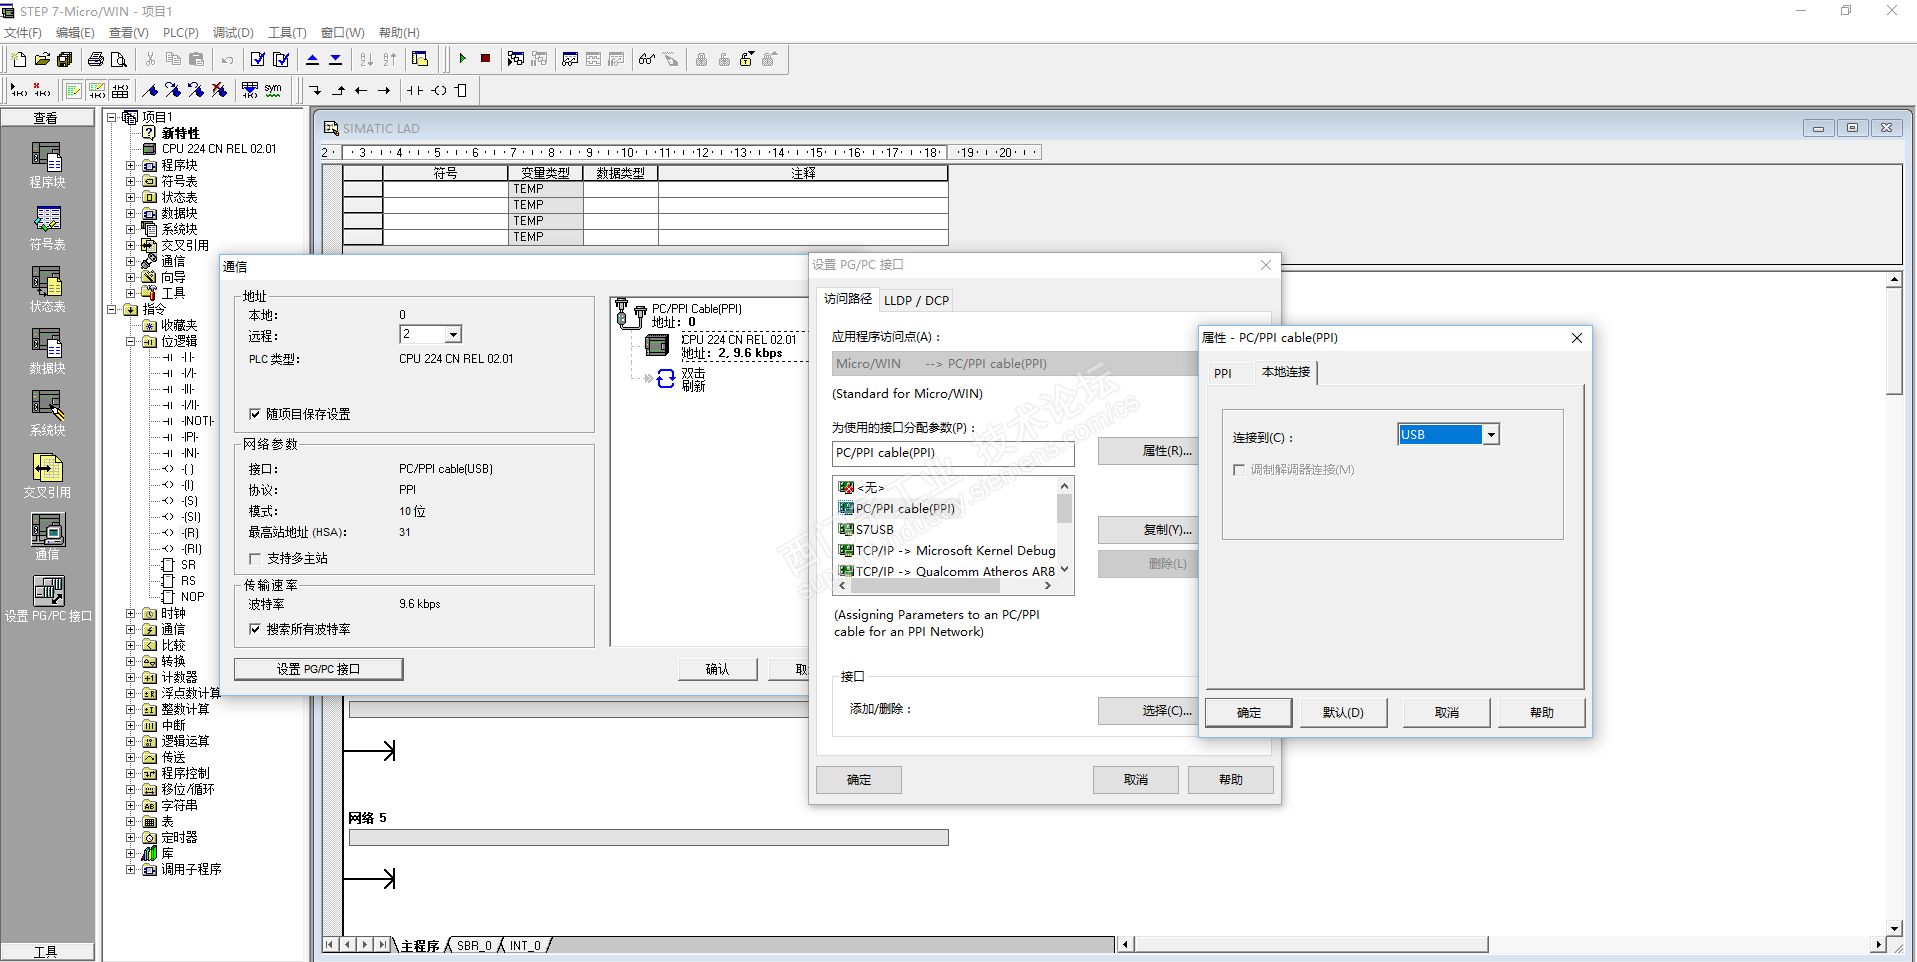The height and width of the screenshot is (962, 1917).
Task: Open the 文件(F) menu
Action: [x=23, y=33]
